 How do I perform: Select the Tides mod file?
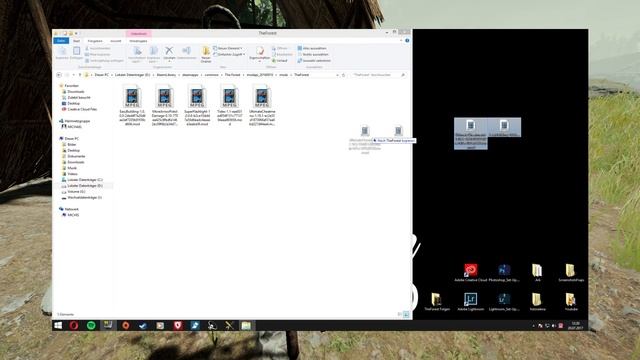click(x=229, y=105)
